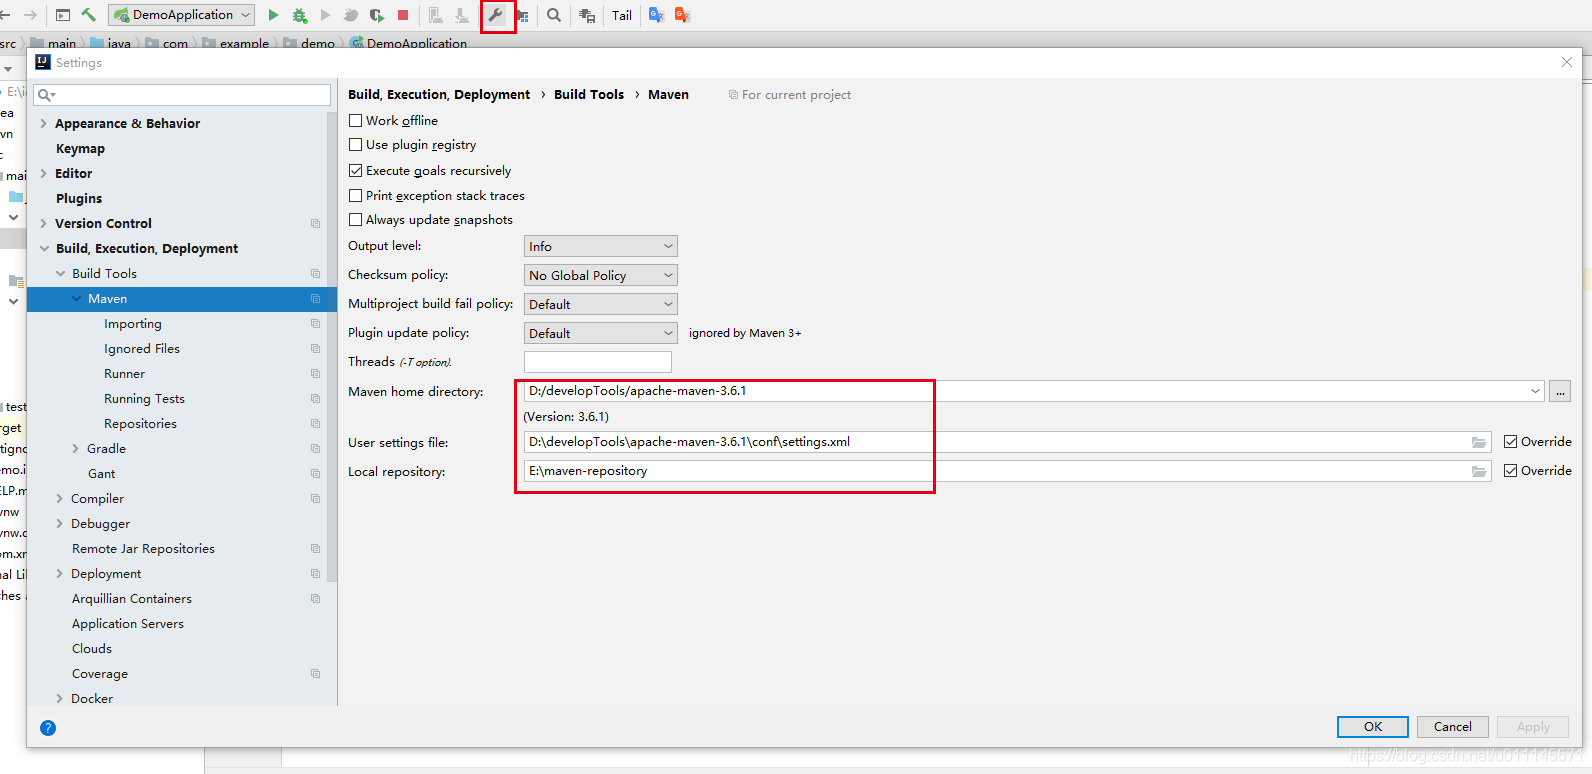This screenshot has width=1592, height=774.
Task: Click project-level icon beside Version Control
Action: [x=315, y=224]
